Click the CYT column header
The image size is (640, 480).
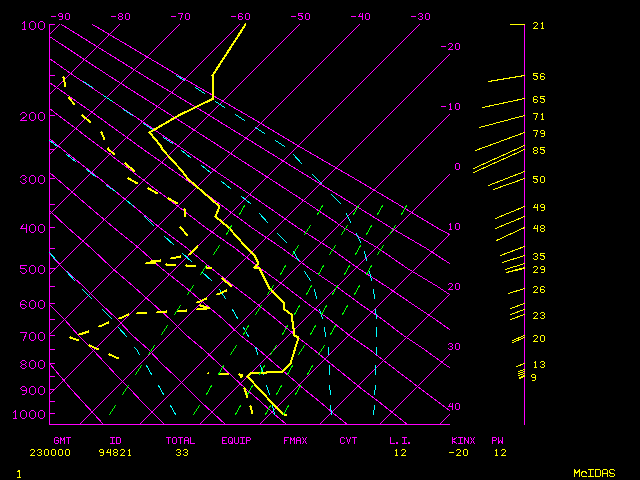click(348, 440)
